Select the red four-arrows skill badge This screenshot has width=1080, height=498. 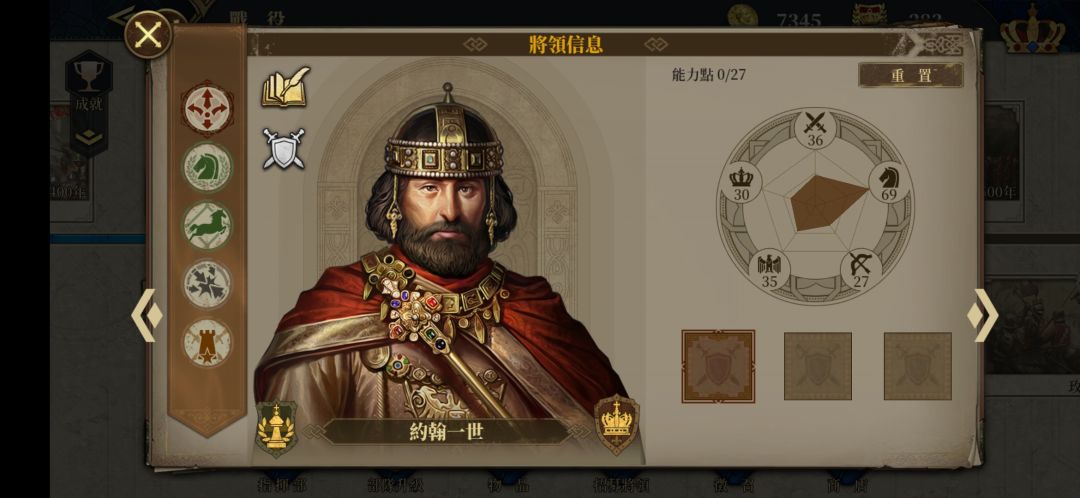coord(207,108)
